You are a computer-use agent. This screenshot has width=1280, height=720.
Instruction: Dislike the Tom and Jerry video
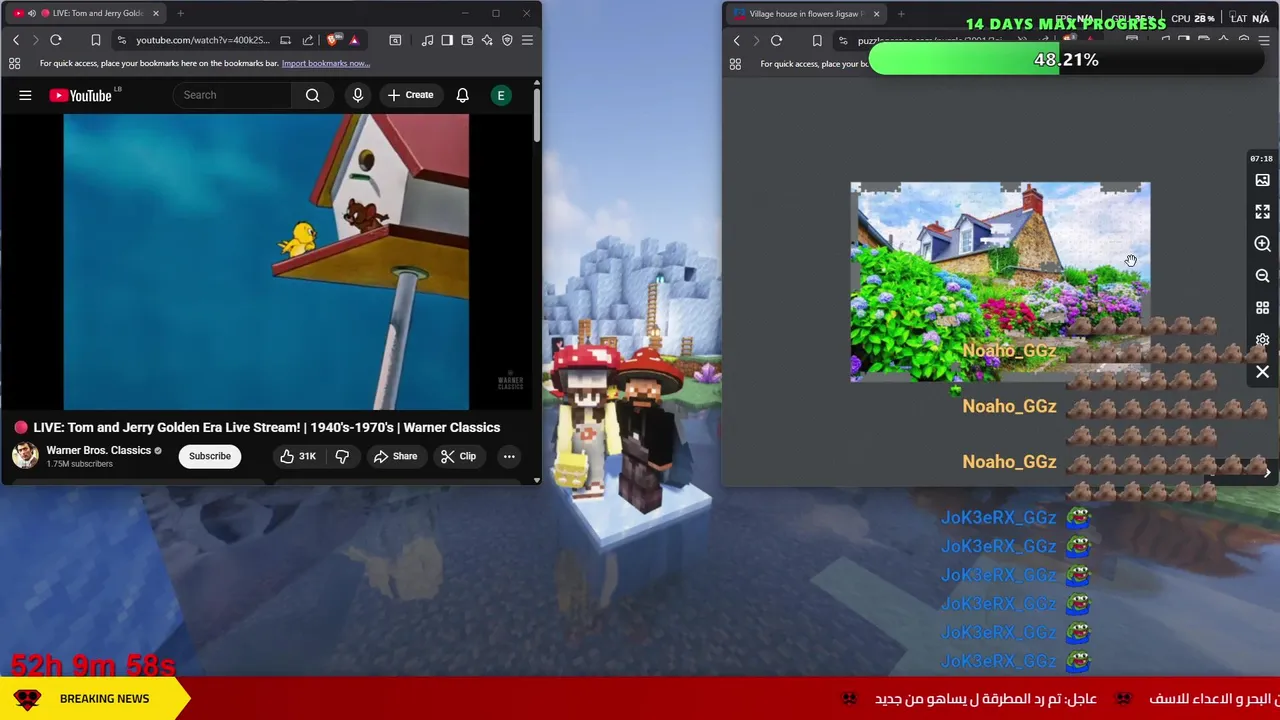click(x=342, y=456)
